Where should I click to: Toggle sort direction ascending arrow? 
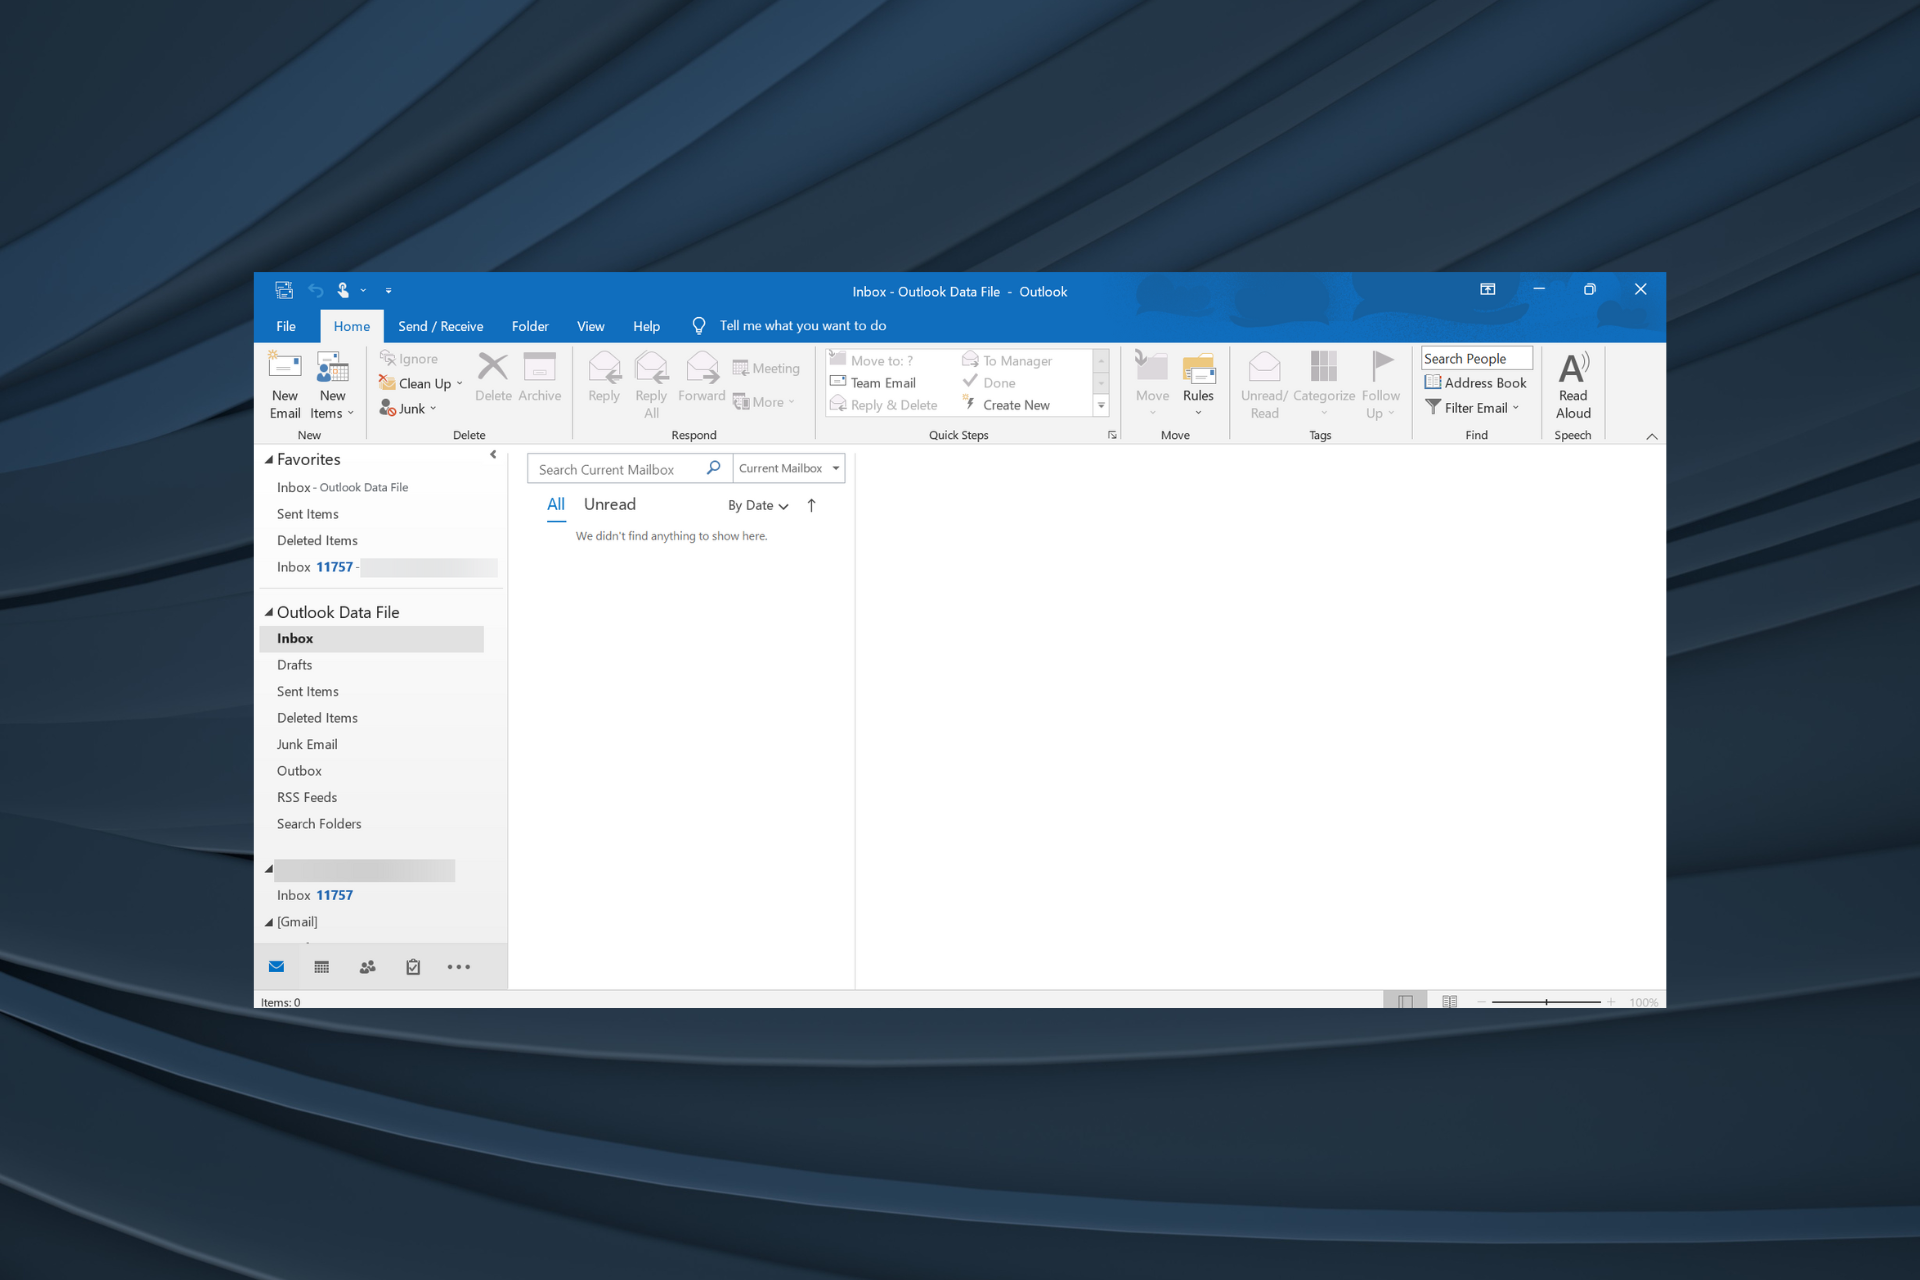coord(814,504)
